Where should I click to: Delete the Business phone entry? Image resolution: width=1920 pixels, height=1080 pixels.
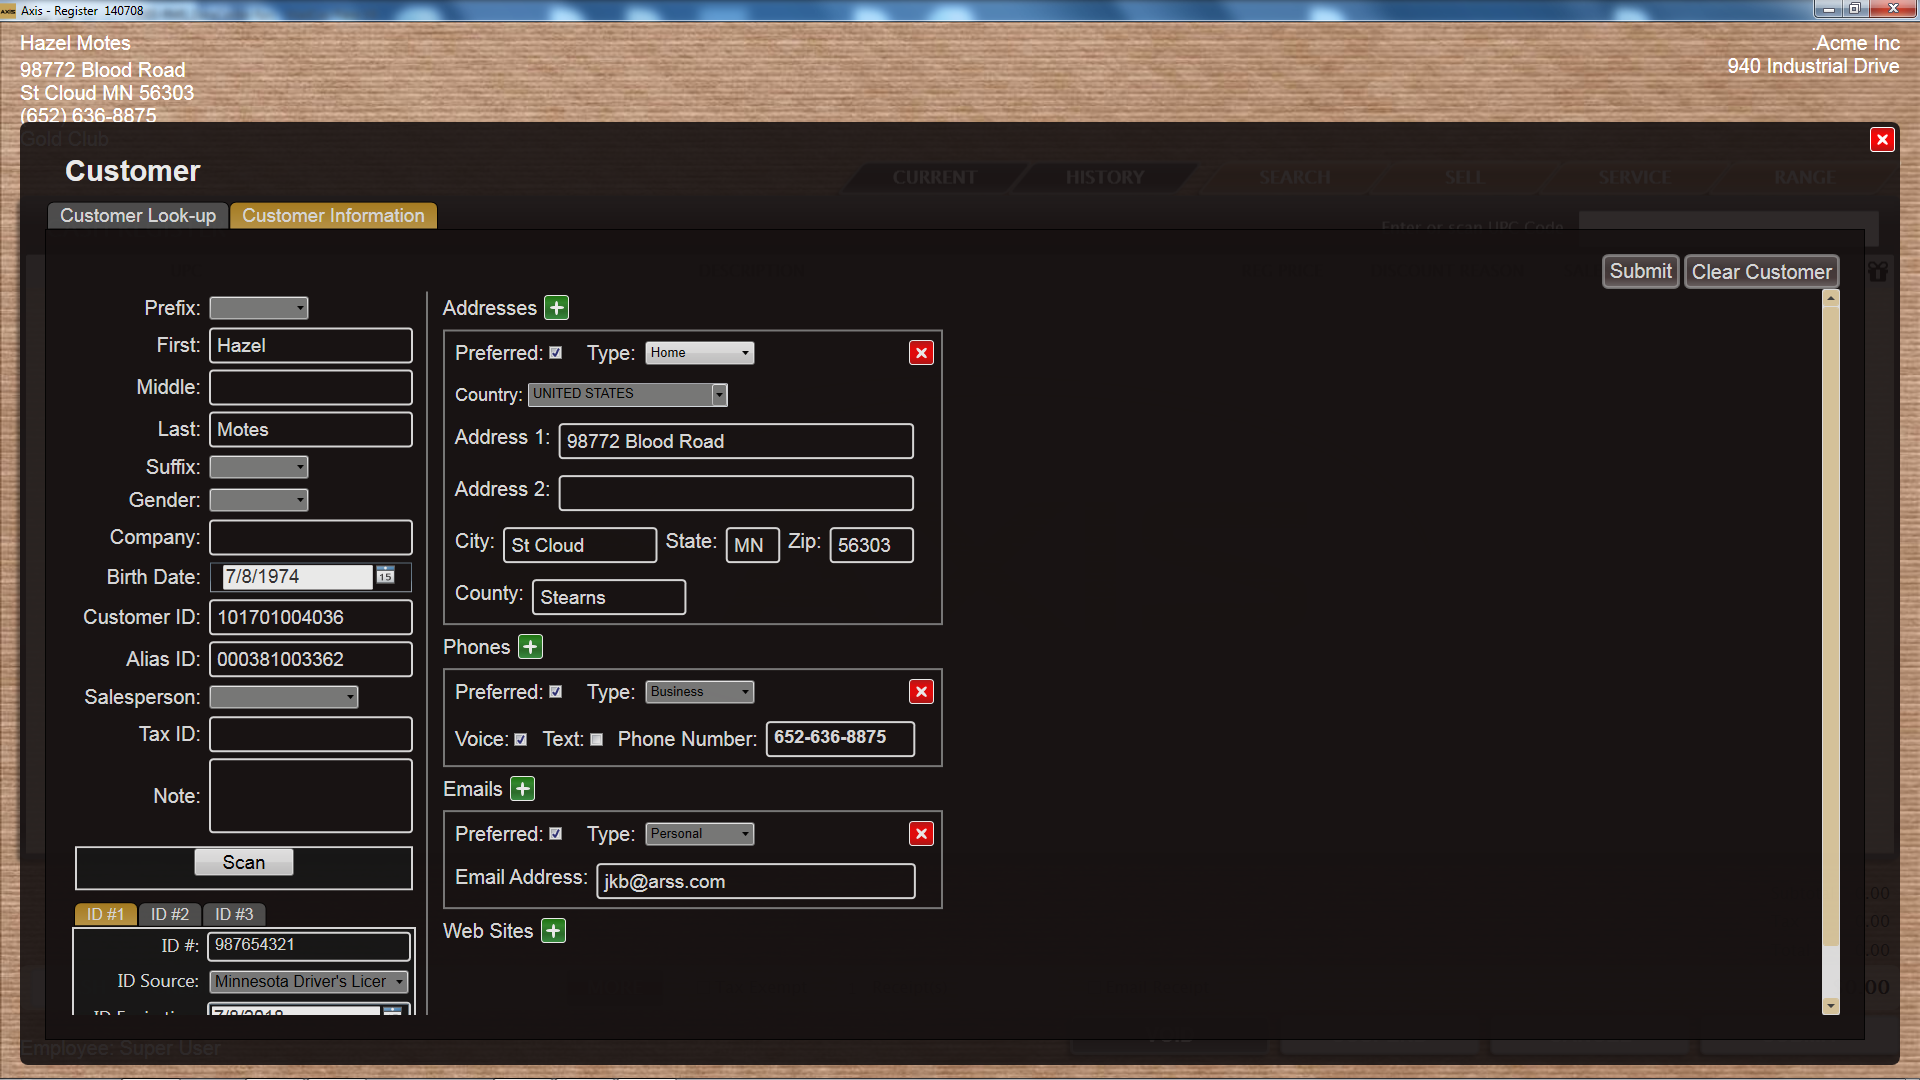click(921, 692)
